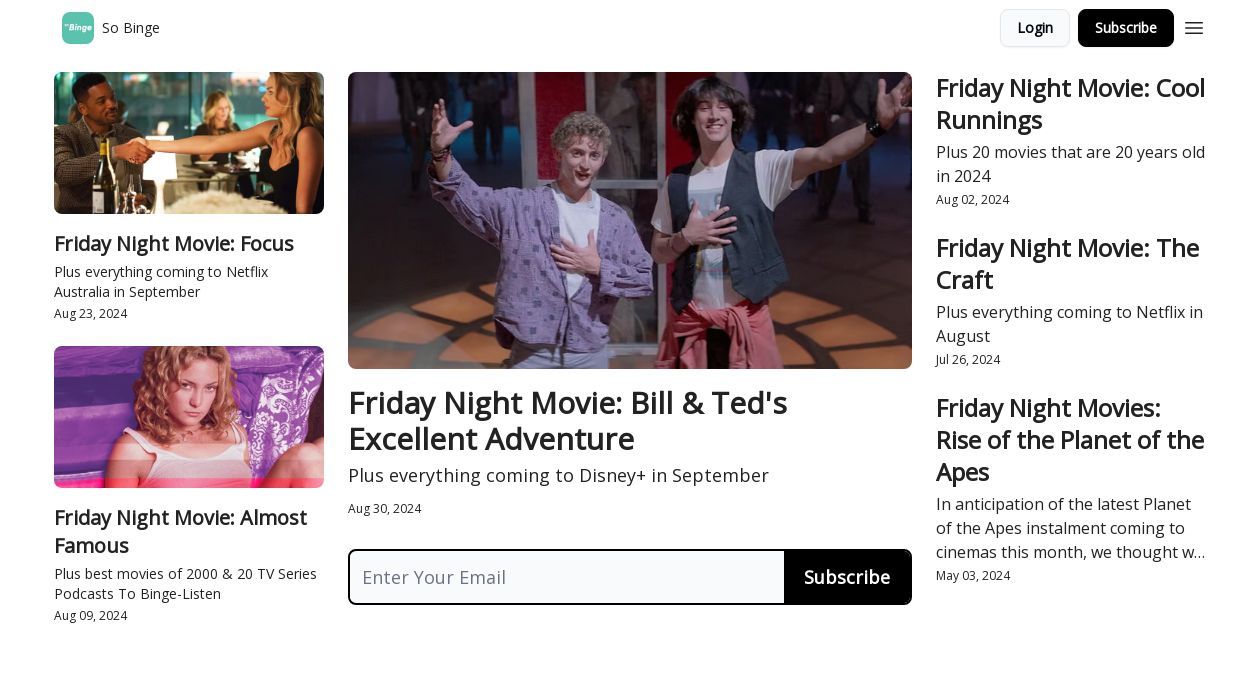The image size is (1260, 700).
Task: Click Subscribe next to the email field
Action: point(847,577)
